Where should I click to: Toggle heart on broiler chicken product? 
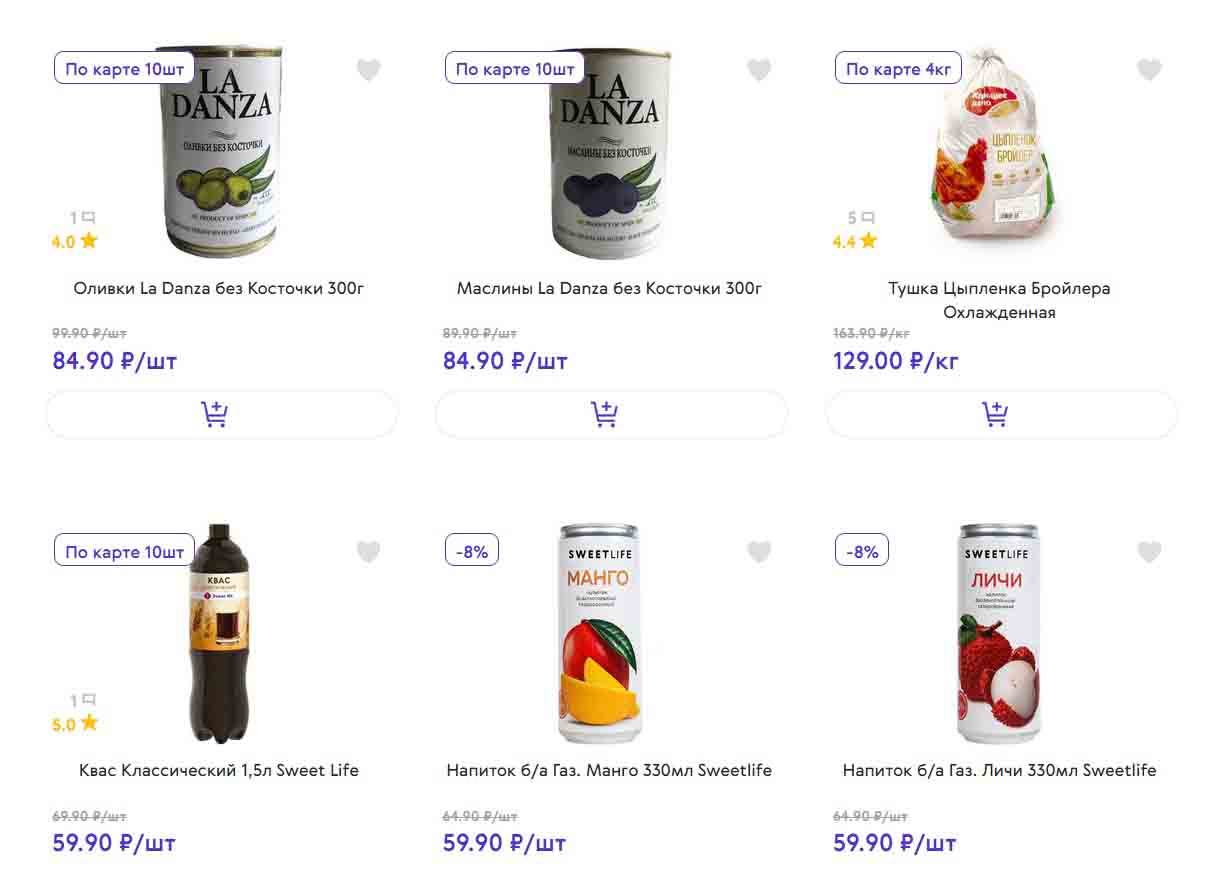[x=1149, y=70]
